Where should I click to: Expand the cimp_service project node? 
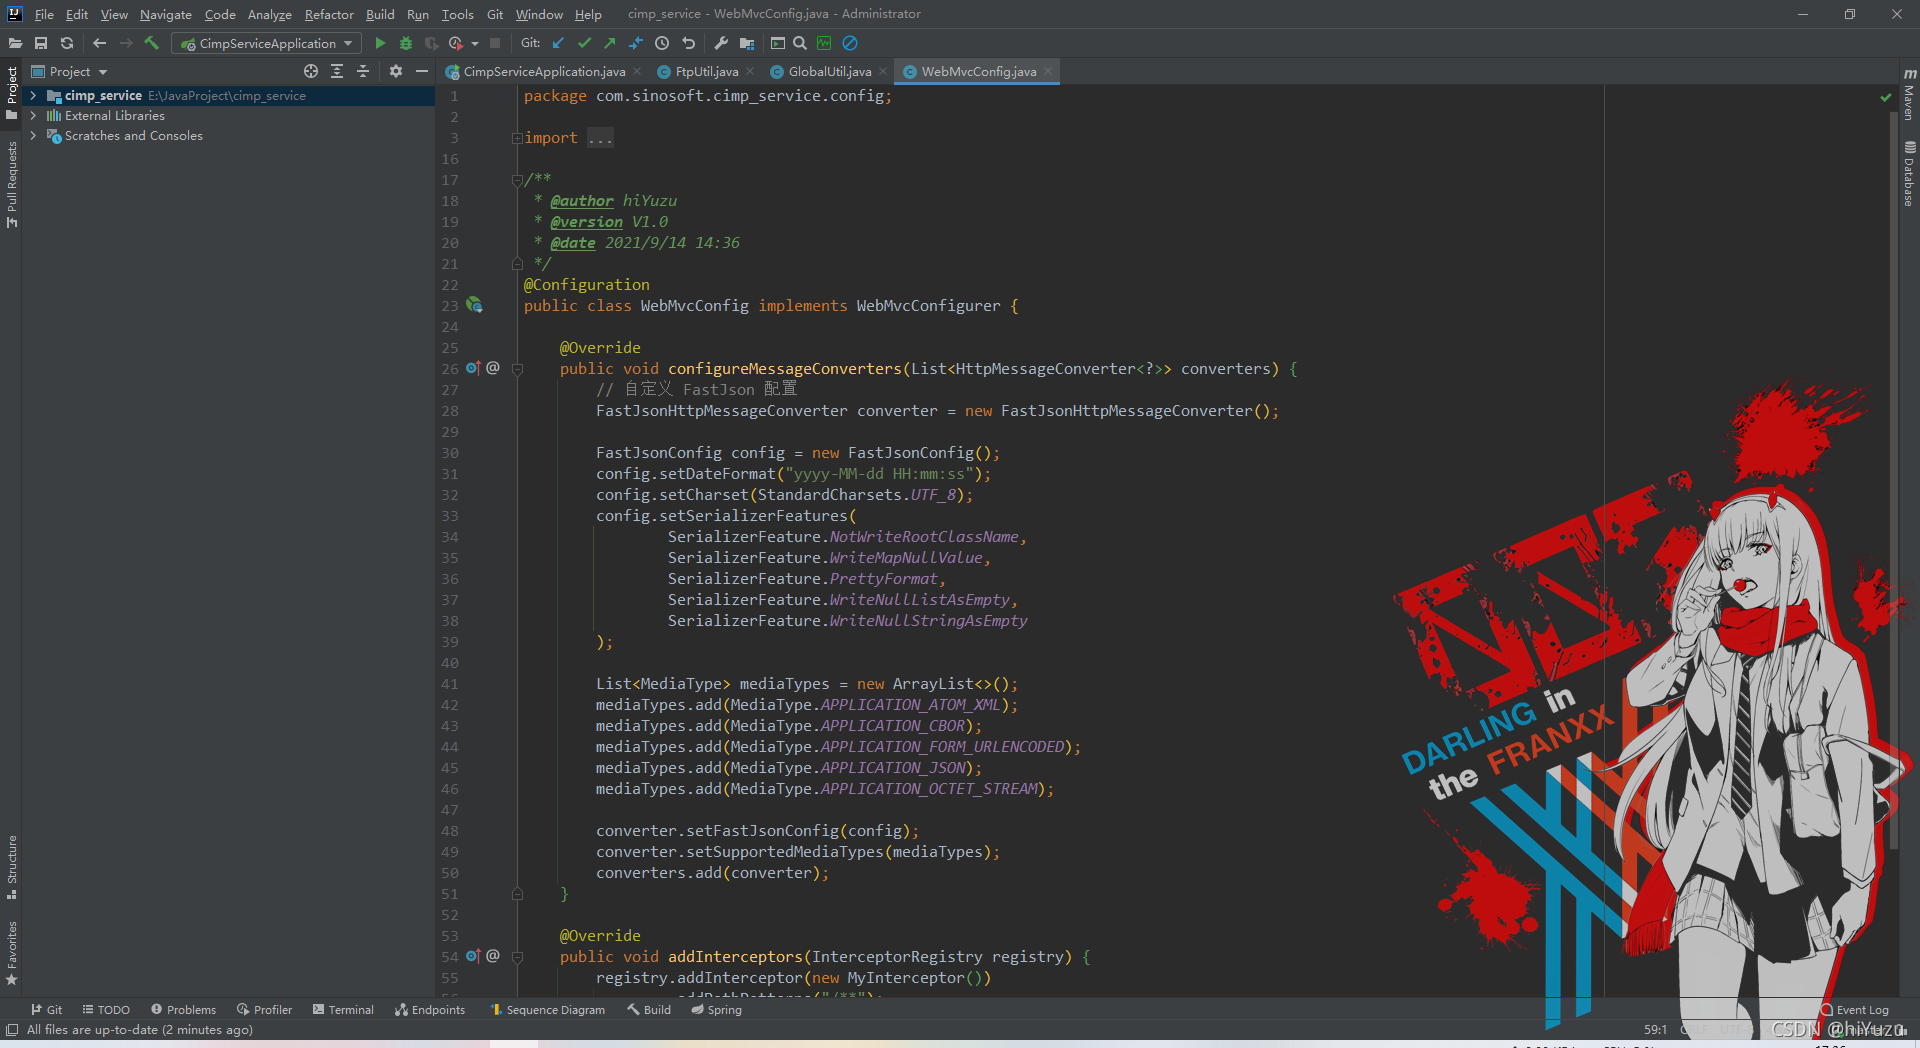[33, 96]
